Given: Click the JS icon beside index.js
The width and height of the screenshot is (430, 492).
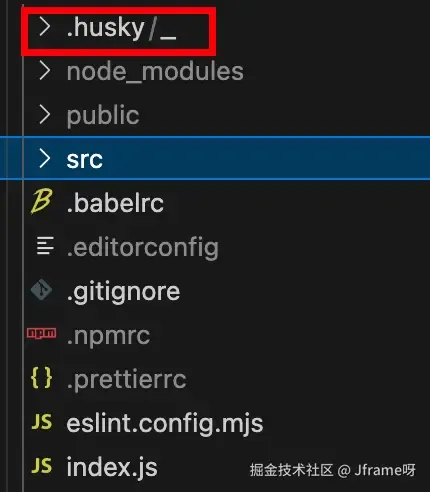Looking at the screenshot, I should (42, 465).
